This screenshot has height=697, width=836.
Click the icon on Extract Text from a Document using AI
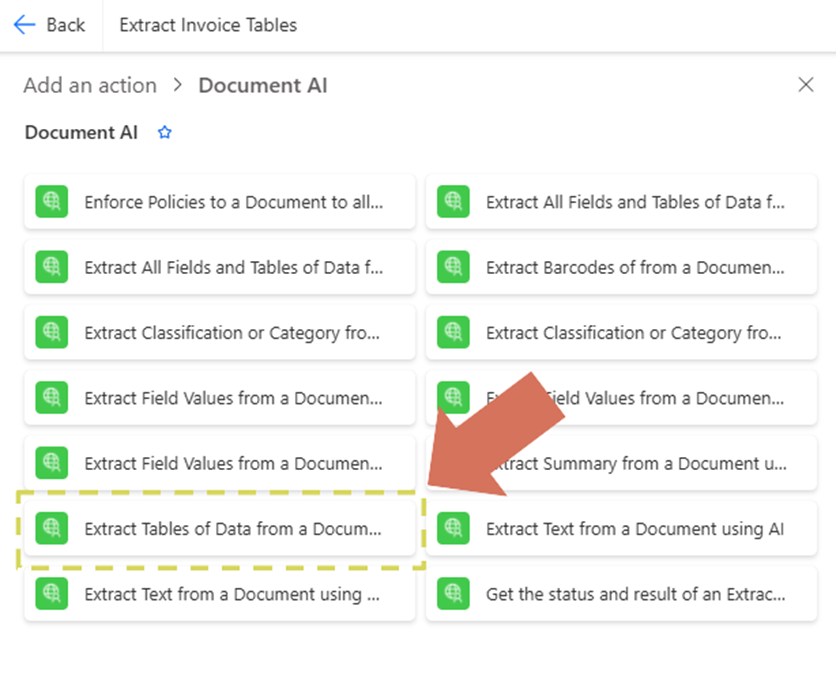pyautogui.click(x=454, y=529)
